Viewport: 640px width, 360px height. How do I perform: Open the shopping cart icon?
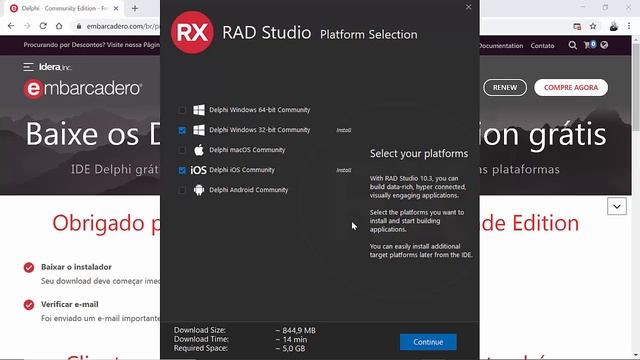click(589, 45)
